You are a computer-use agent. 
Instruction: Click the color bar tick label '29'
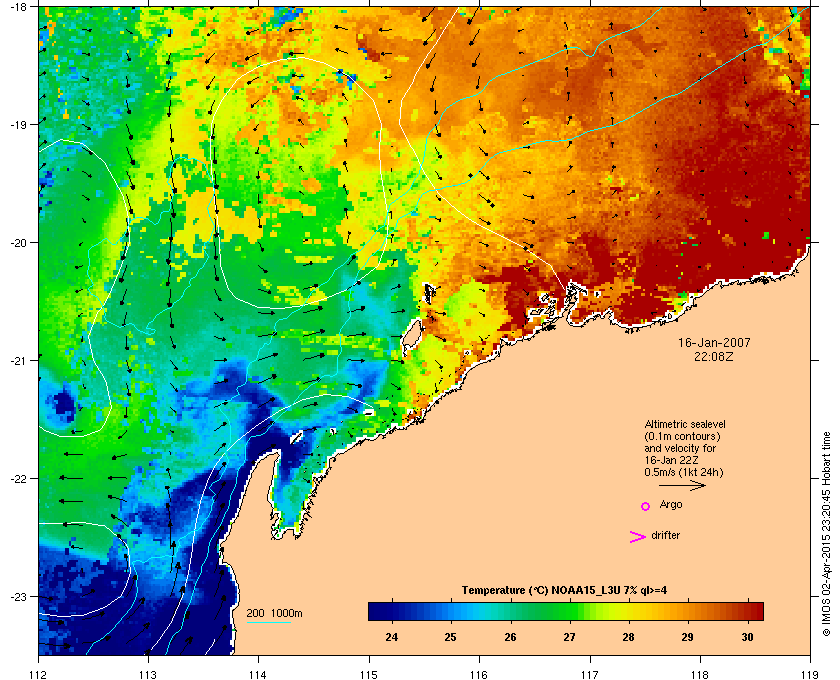coord(687,637)
